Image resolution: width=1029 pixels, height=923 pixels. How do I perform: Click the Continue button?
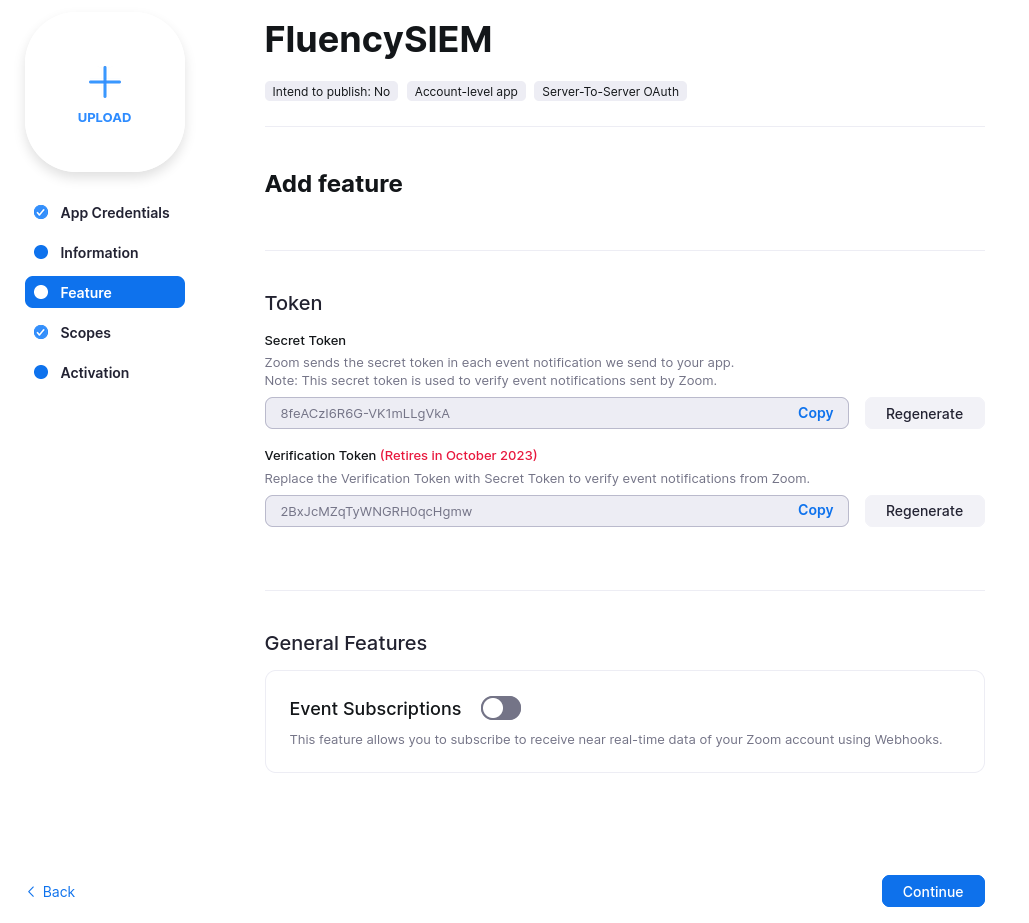[933, 891]
